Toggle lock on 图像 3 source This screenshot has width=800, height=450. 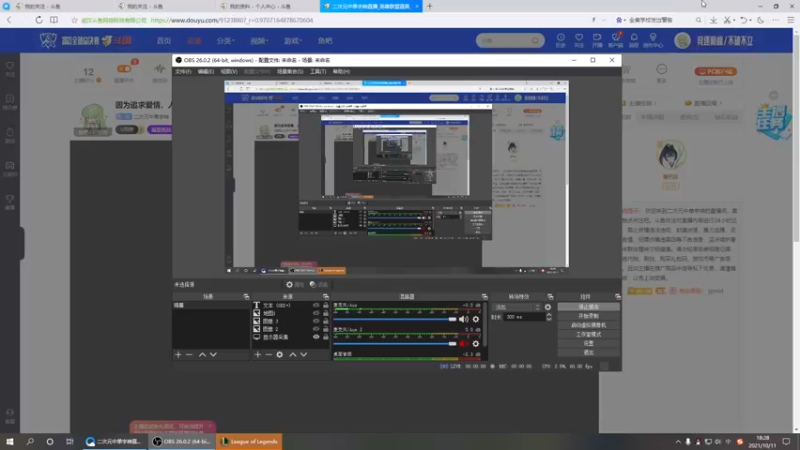pos(326,321)
